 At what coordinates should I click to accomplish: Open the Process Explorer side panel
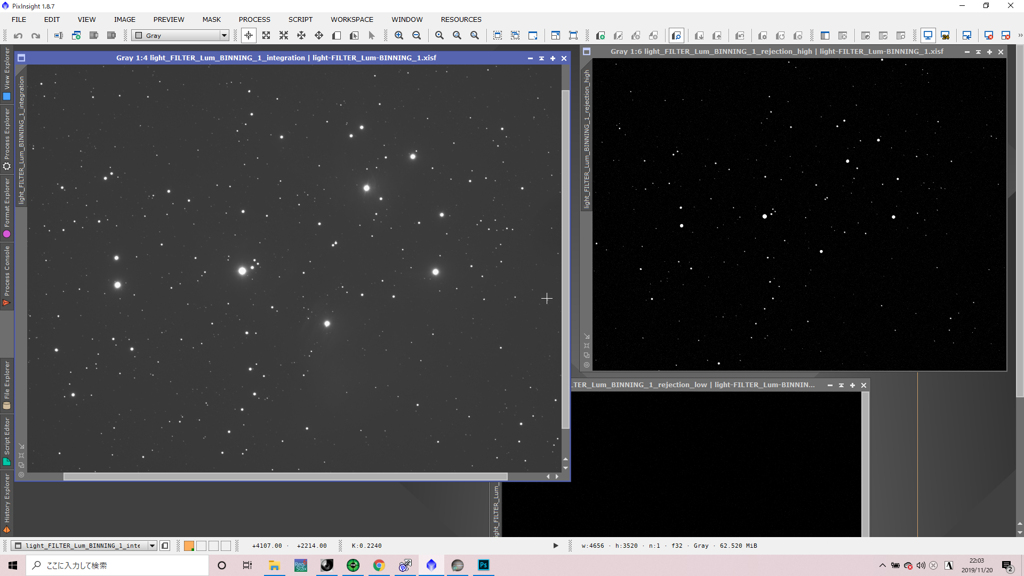(7, 138)
